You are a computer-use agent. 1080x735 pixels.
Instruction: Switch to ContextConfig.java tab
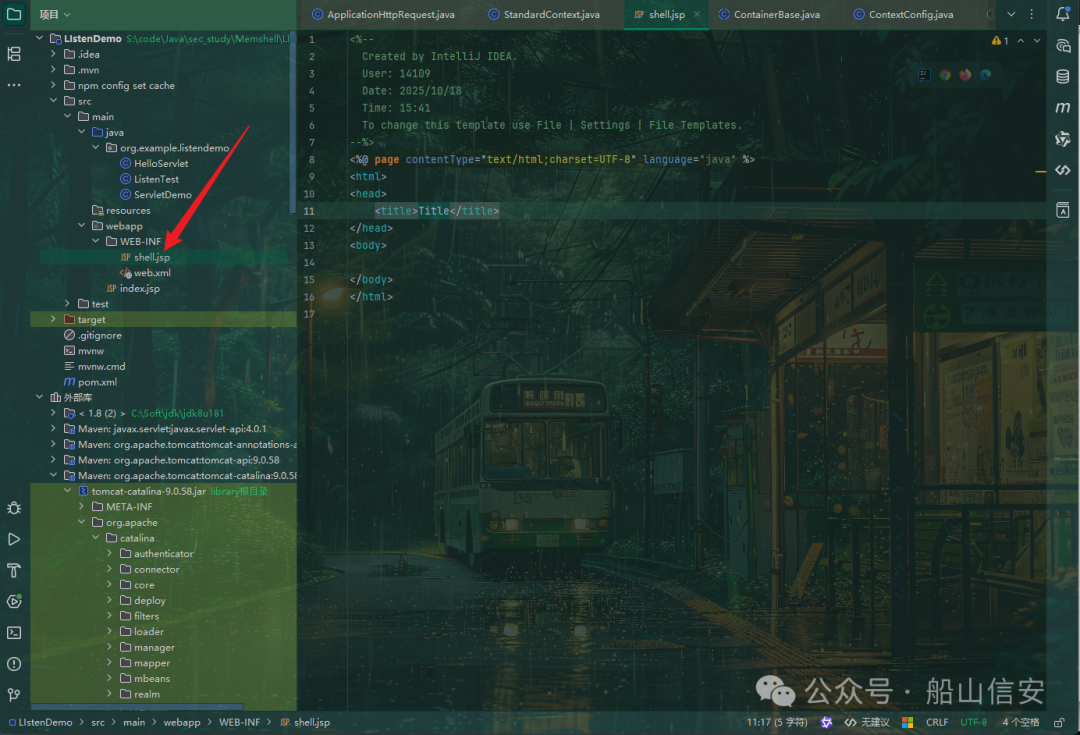[904, 14]
